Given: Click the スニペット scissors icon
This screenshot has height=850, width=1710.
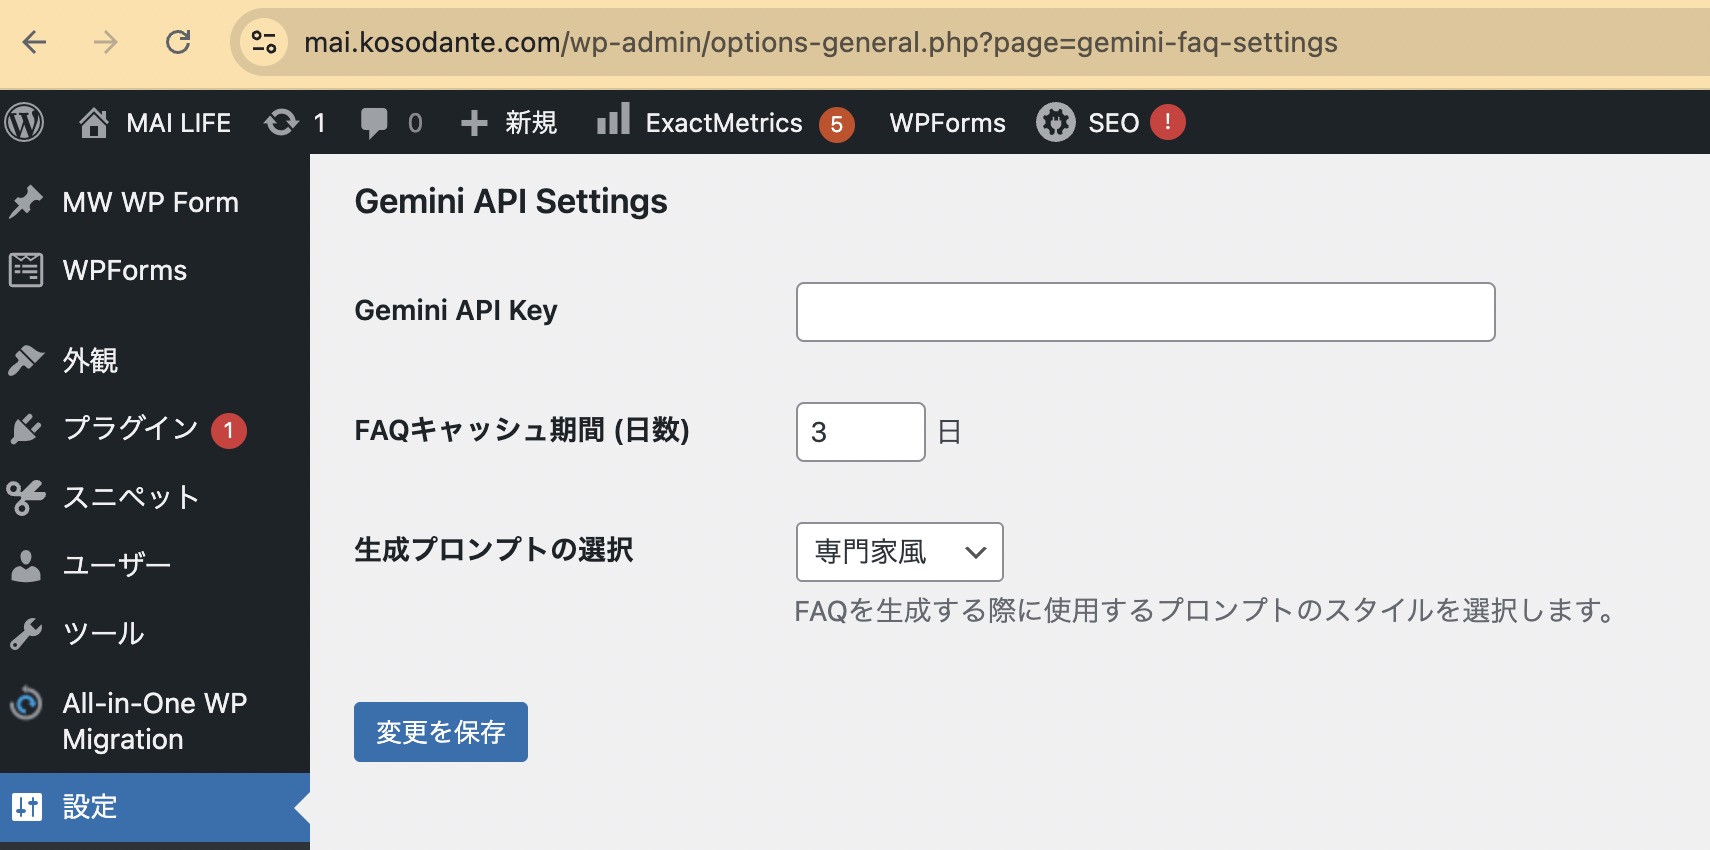Looking at the screenshot, I should pos(26,497).
